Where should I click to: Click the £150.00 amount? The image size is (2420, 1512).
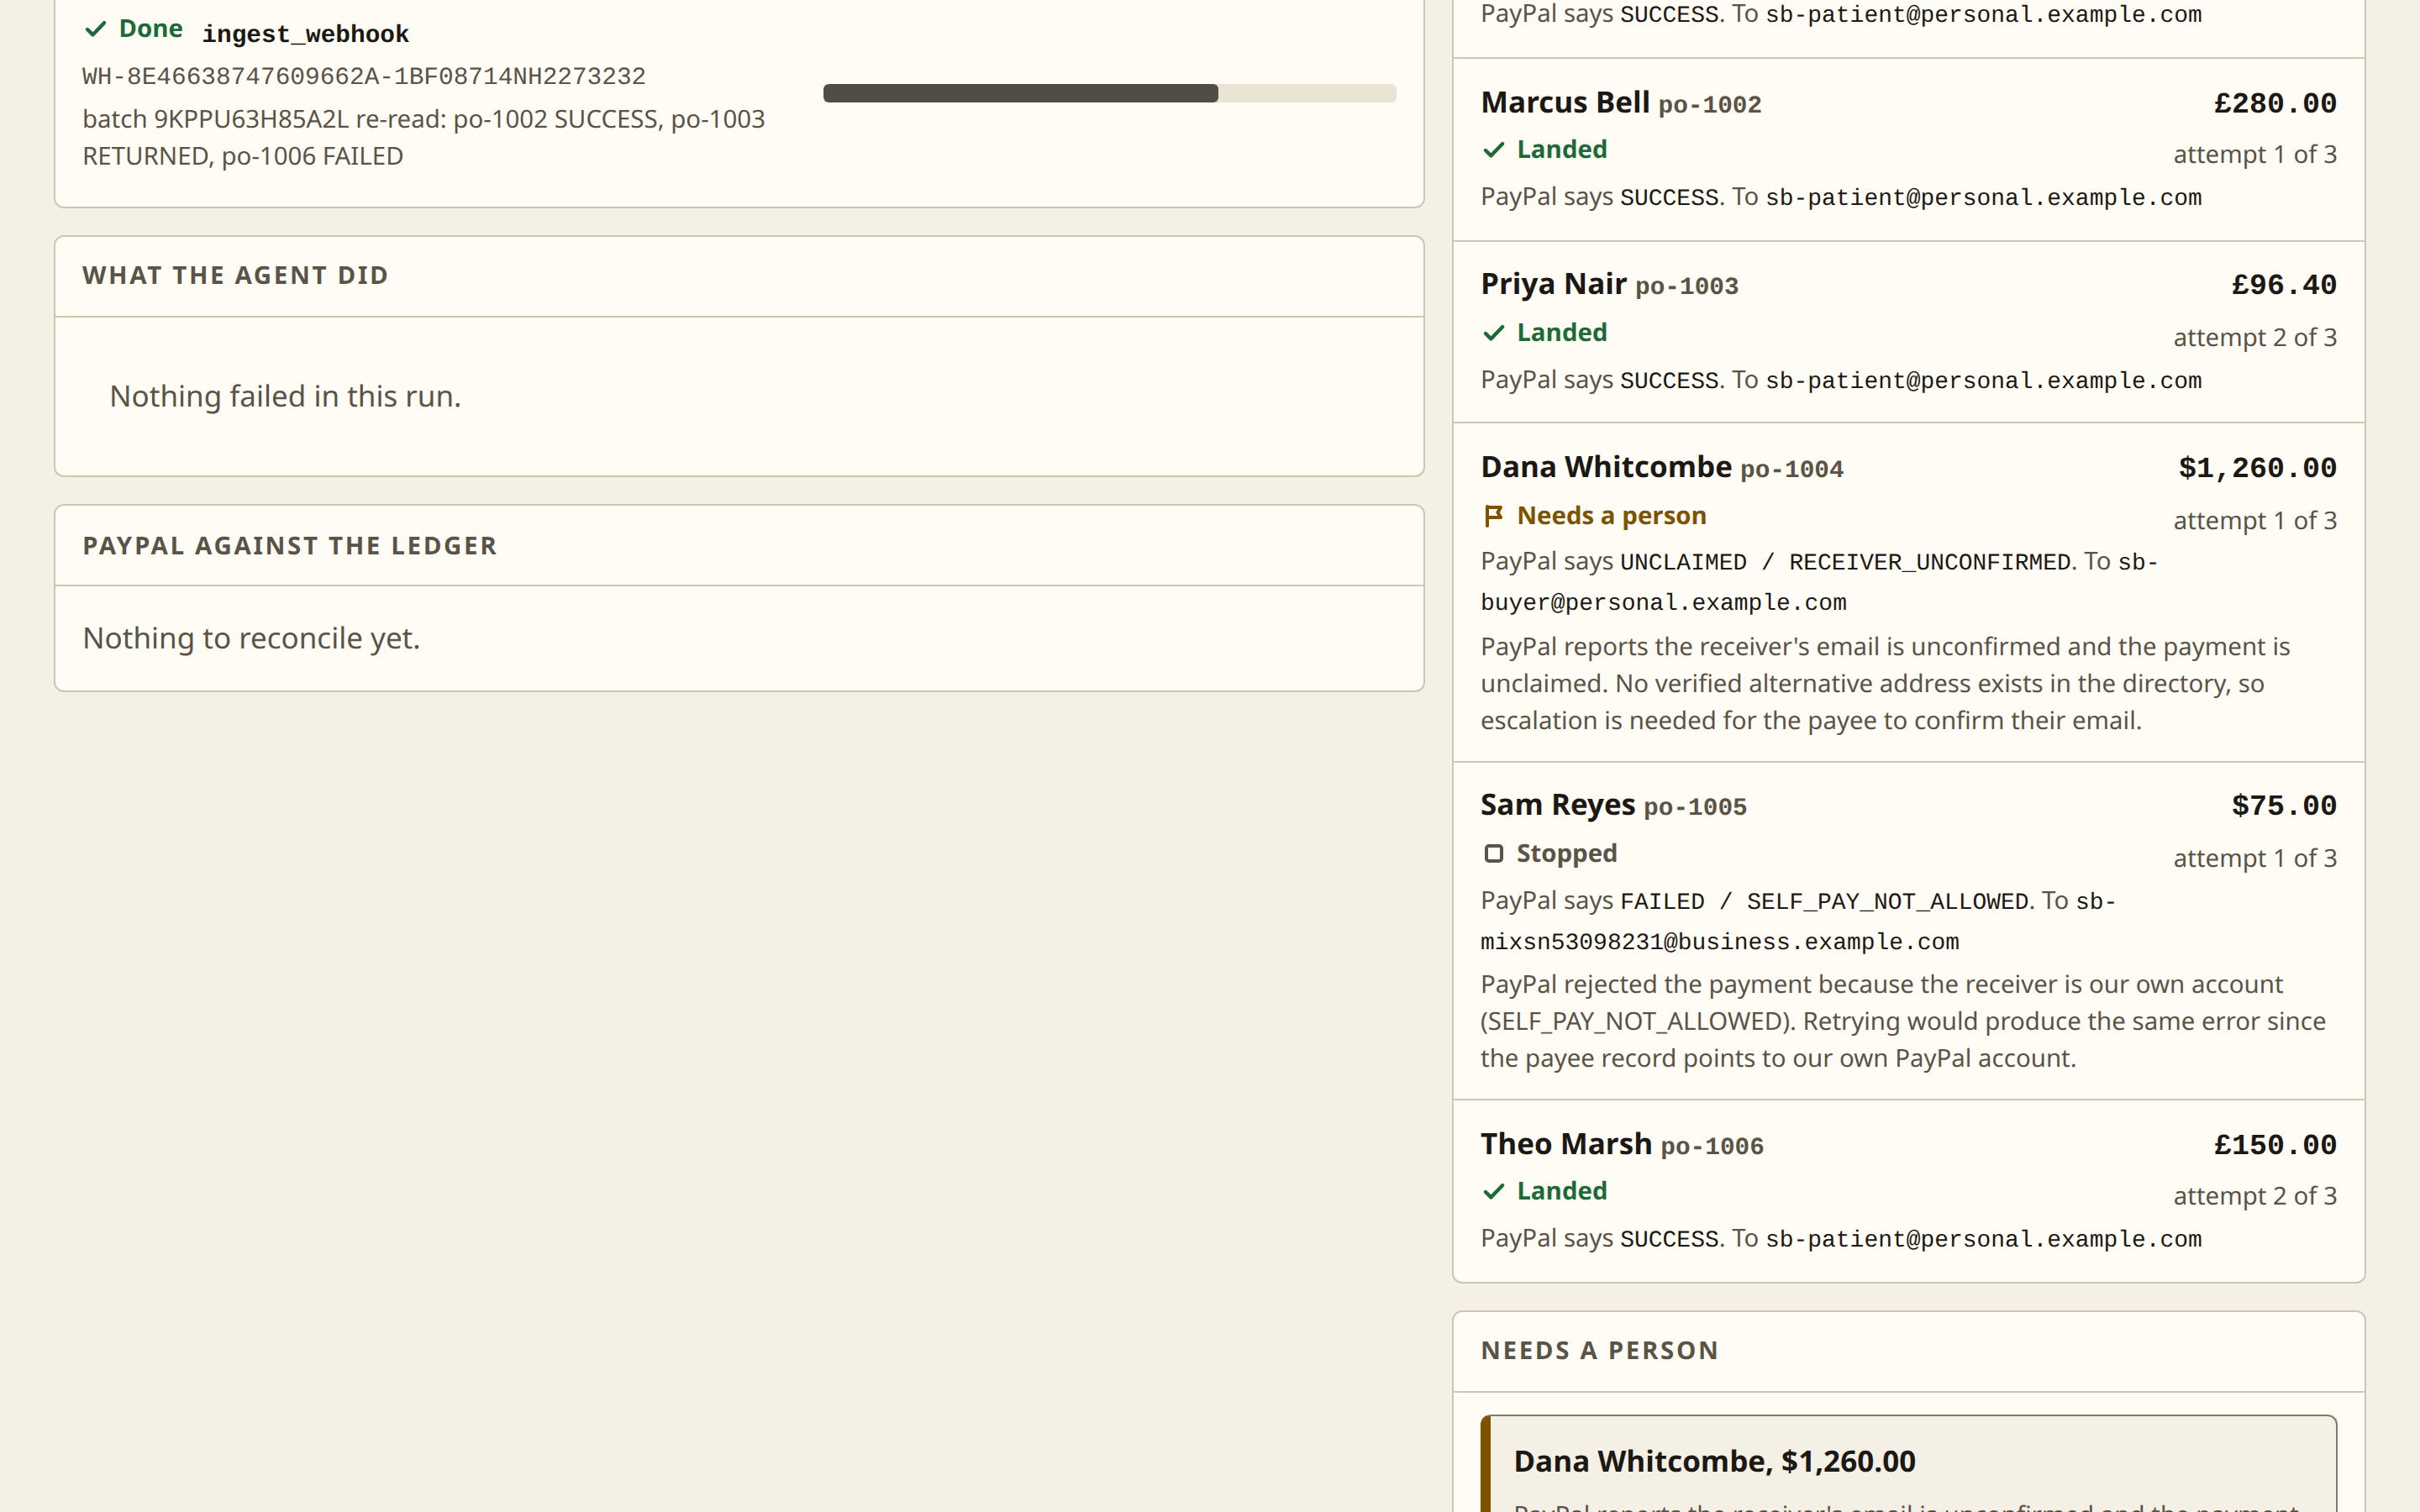point(2275,1145)
